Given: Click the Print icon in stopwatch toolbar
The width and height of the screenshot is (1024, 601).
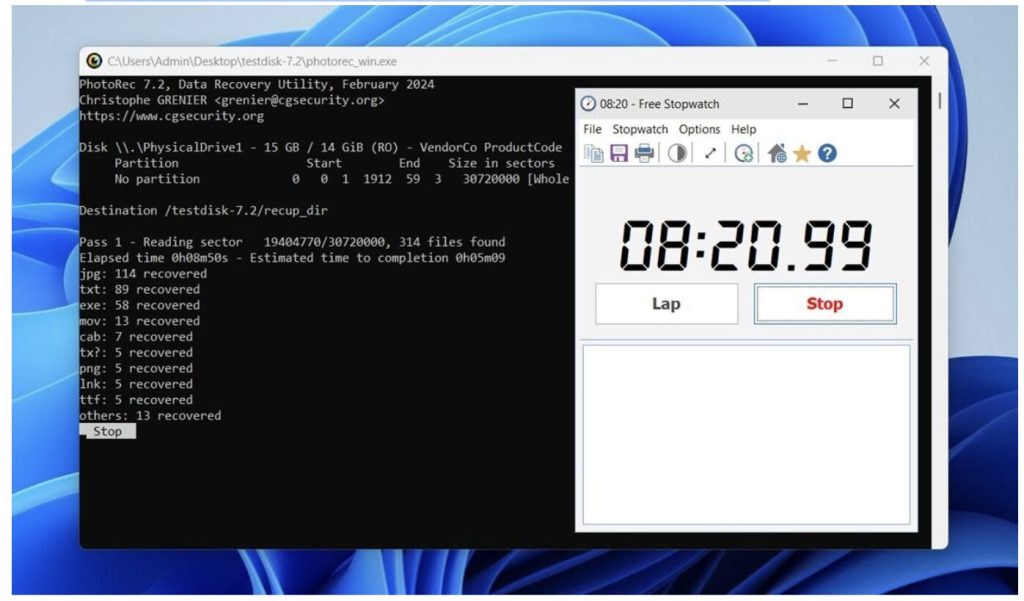Looking at the screenshot, I should point(644,154).
